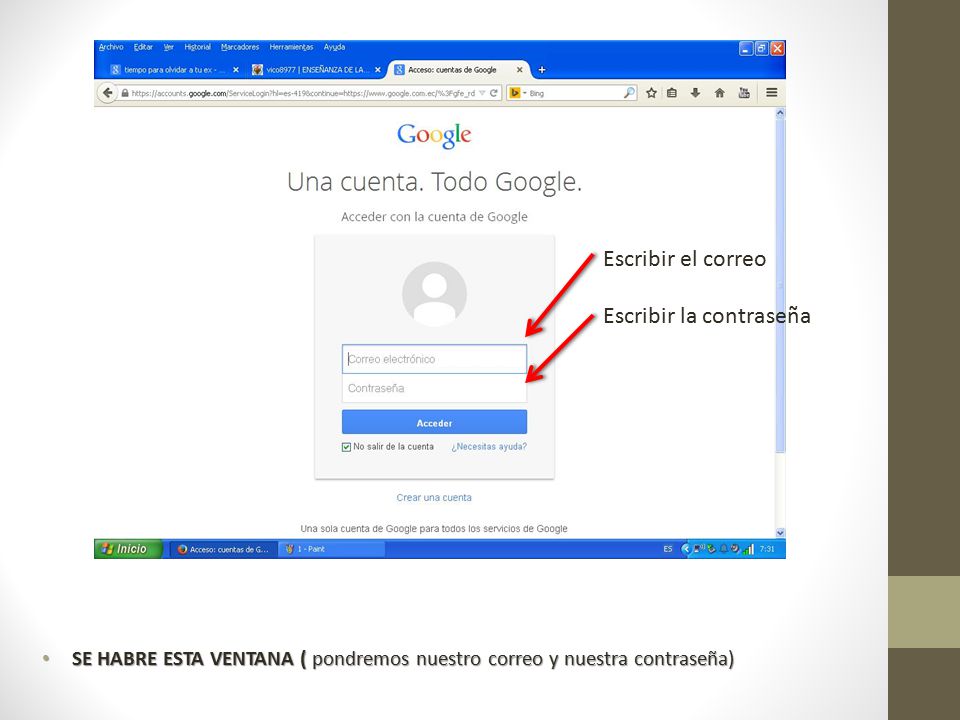This screenshot has width=960, height=720.
Task: Open the Marcadores menu
Action: [x=239, y=47]
